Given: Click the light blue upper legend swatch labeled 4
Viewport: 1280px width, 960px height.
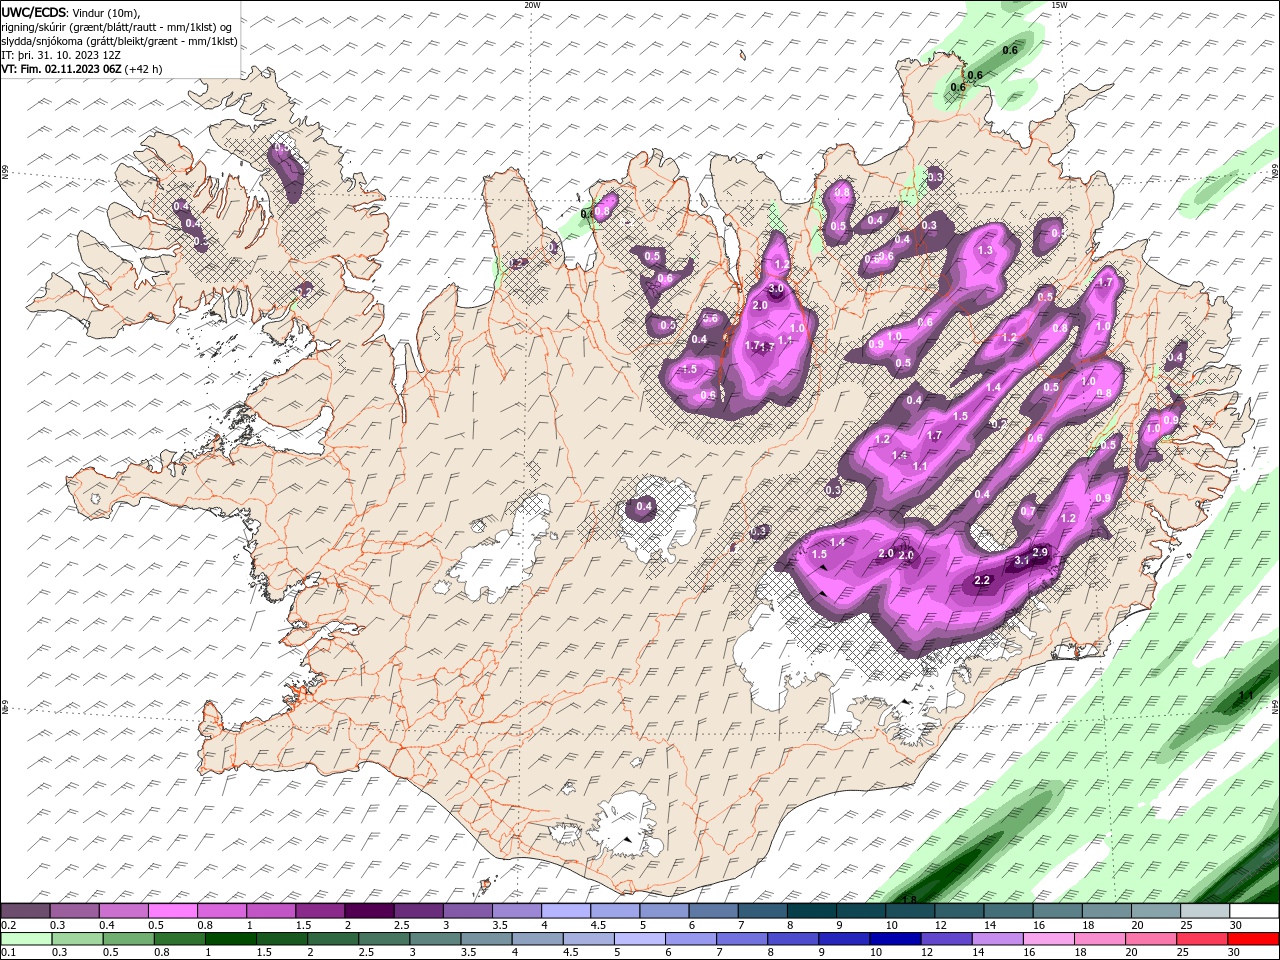Looking at the screenshot, I should [x=565, y=911].
